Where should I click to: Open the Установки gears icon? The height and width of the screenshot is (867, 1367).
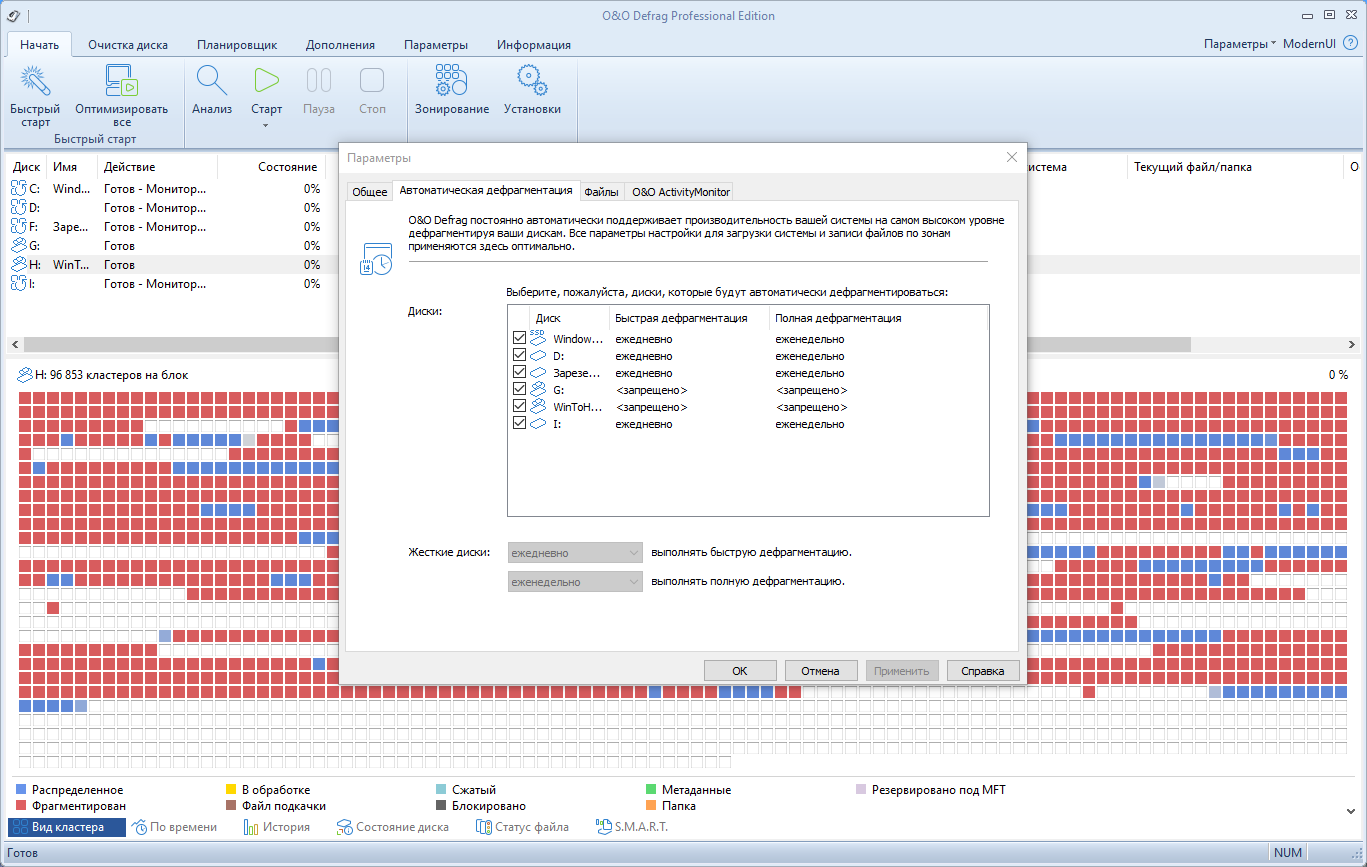(532, 81)
